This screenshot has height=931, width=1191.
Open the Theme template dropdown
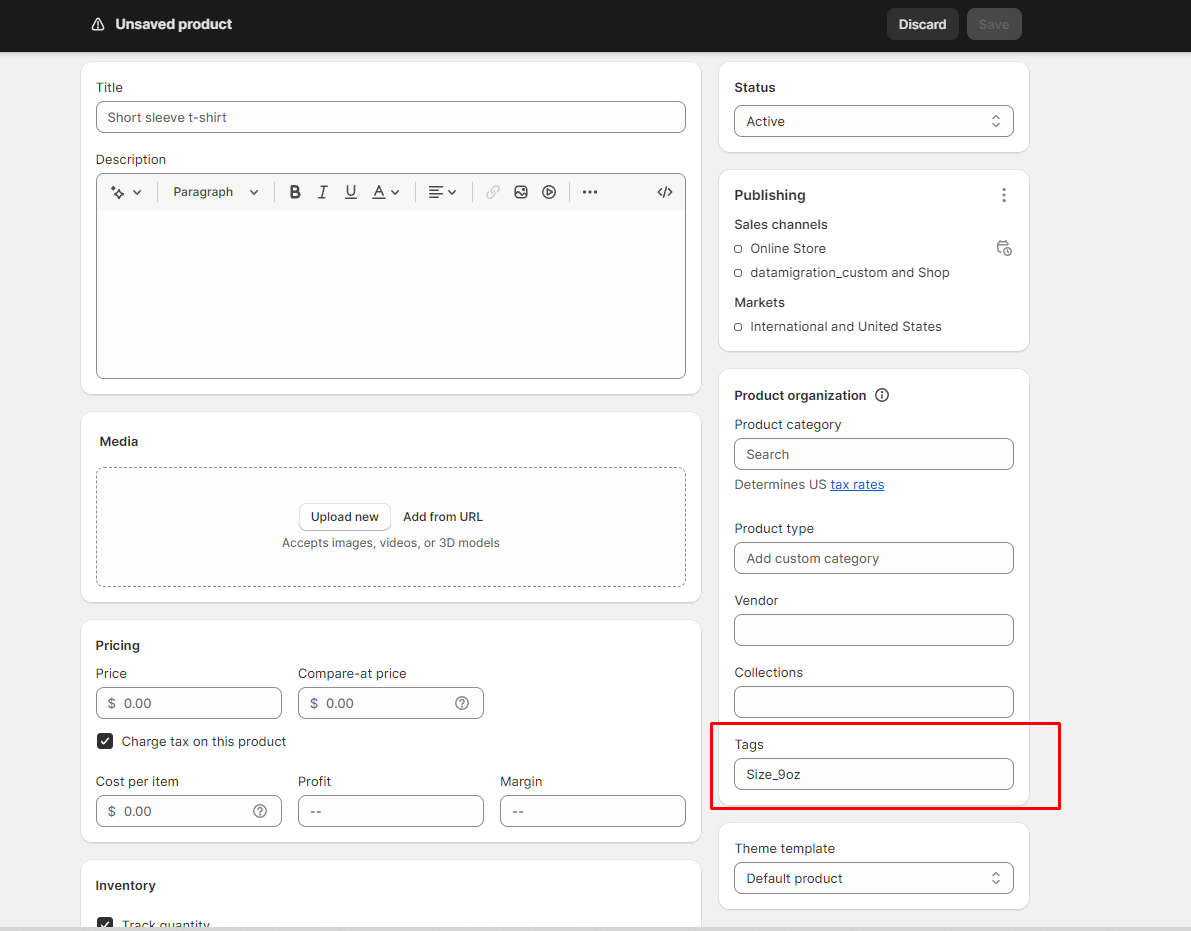tap(874, 878)
